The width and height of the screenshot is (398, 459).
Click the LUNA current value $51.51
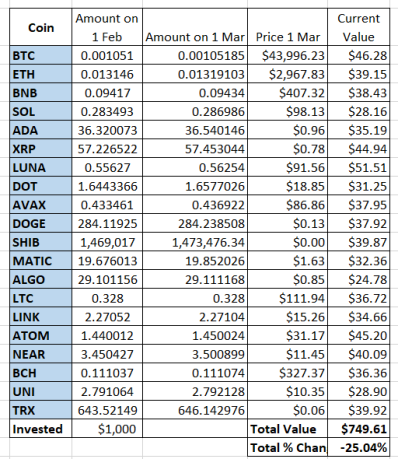(359, 167)
